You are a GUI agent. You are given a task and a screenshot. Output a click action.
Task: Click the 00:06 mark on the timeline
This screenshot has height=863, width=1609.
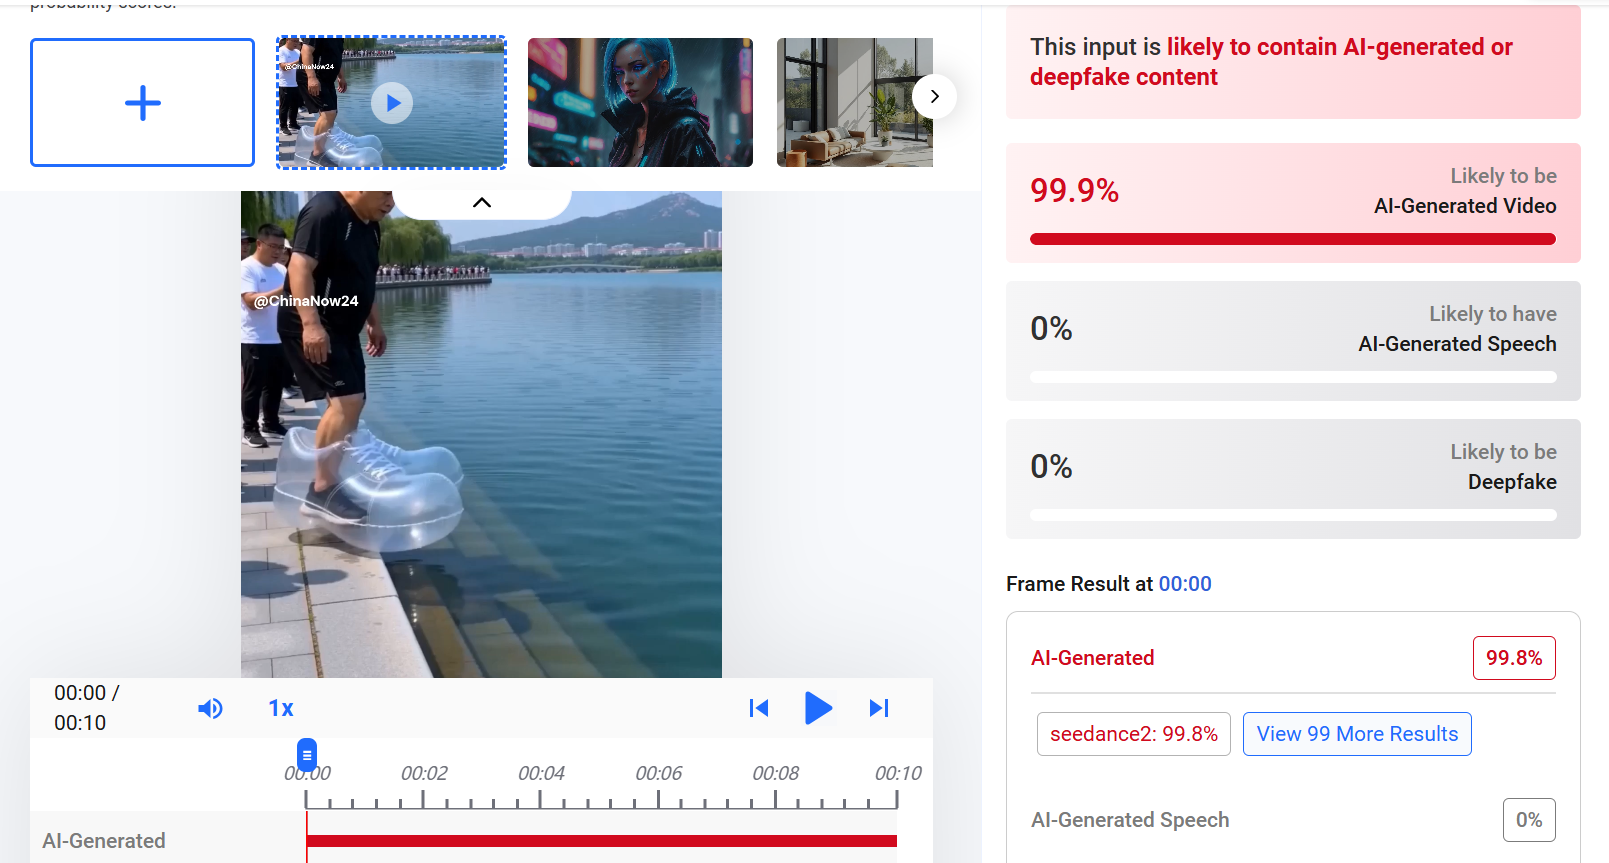tap(659, 773)
